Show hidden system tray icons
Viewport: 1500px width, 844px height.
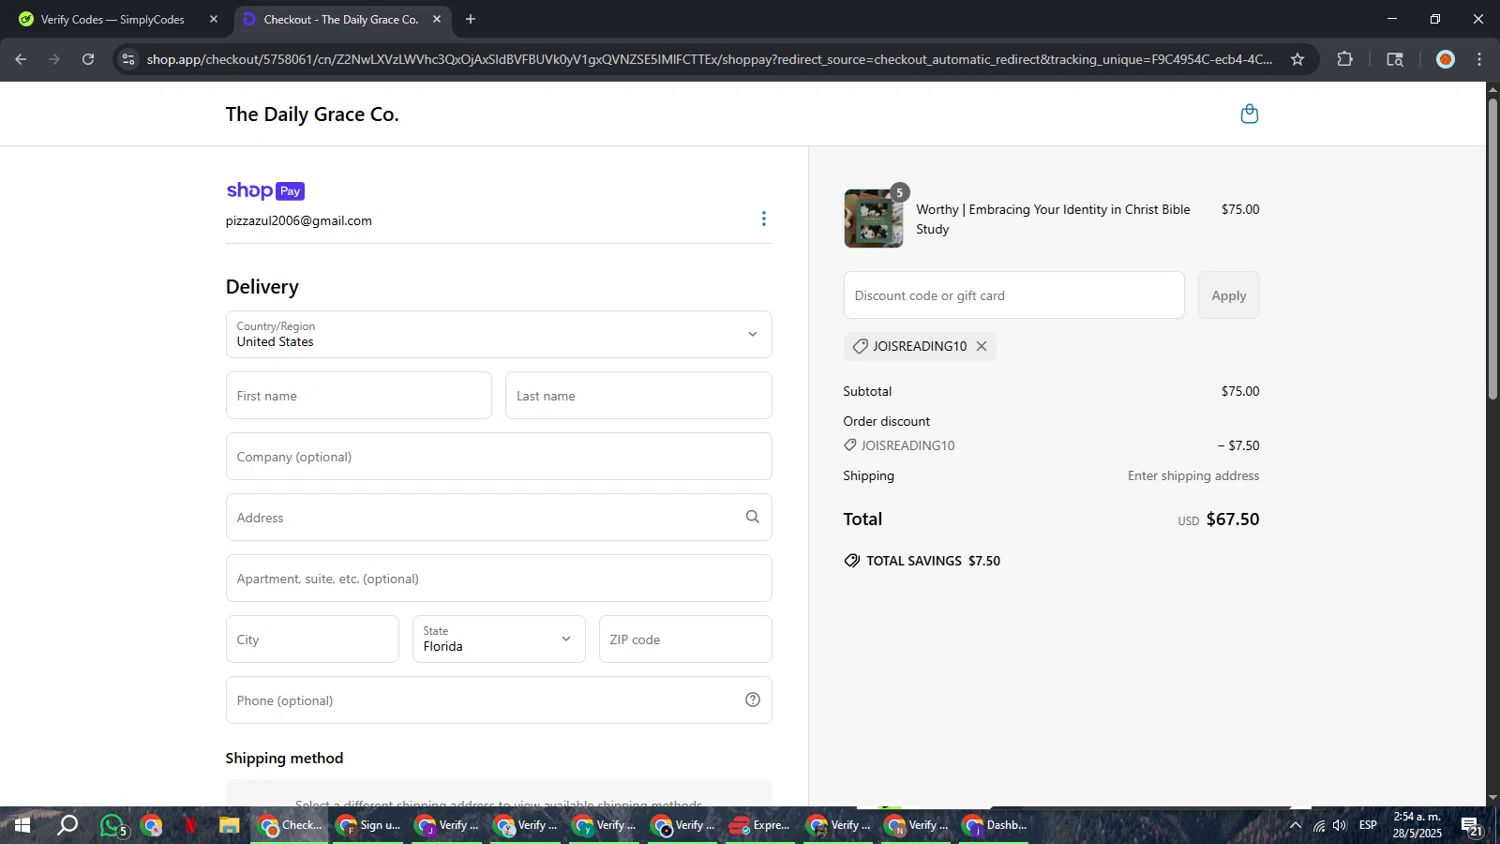[1295, 826]
